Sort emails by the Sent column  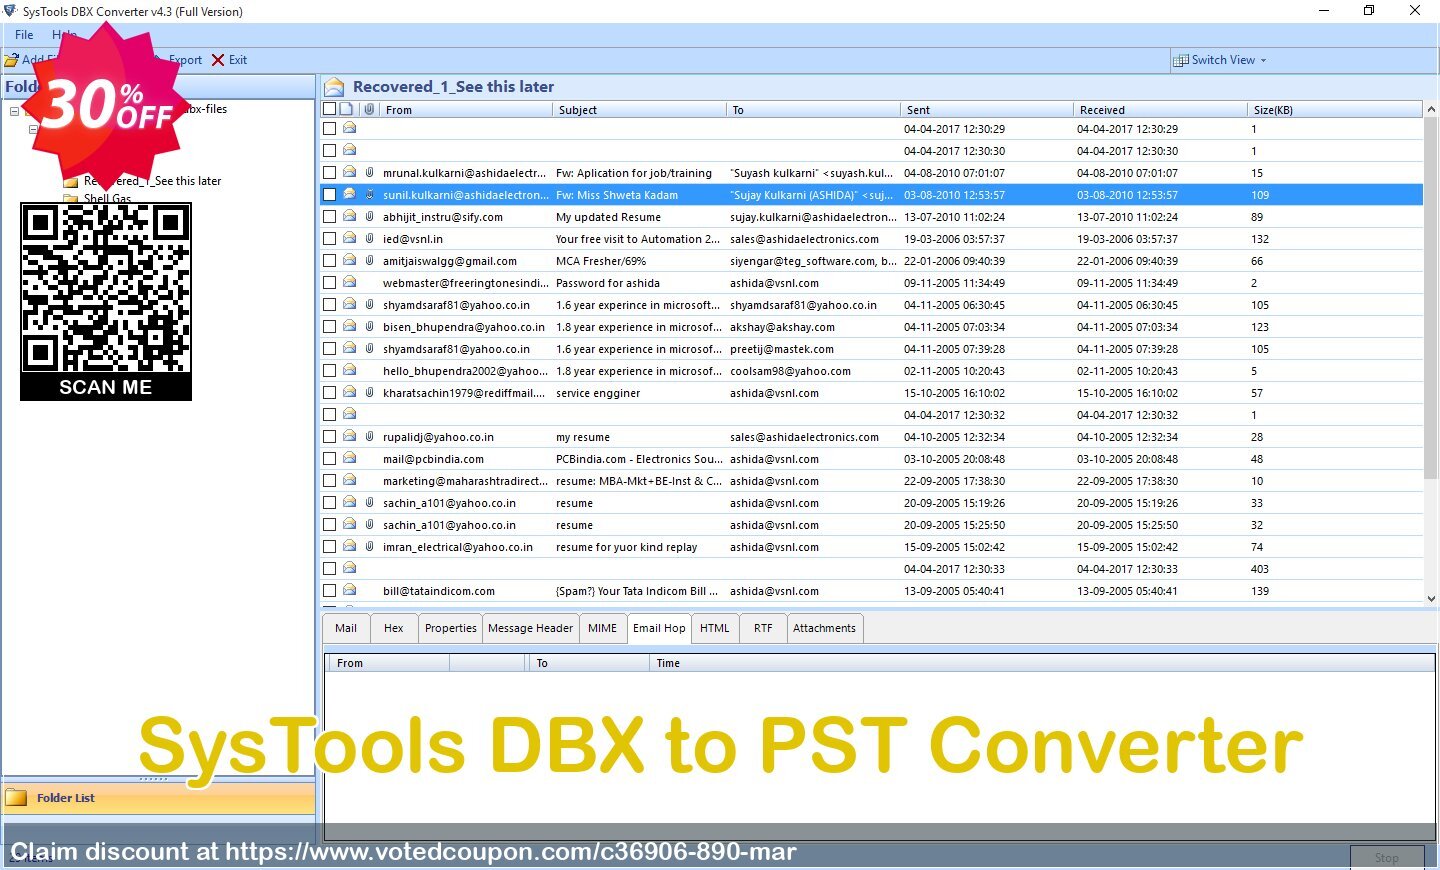[x=986, y=110]
